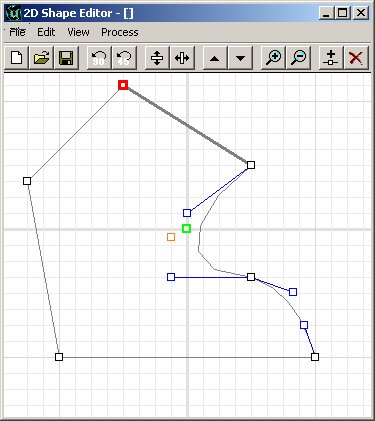Select the orange pivot handle
375x421 pixels.
click(171, 237)
